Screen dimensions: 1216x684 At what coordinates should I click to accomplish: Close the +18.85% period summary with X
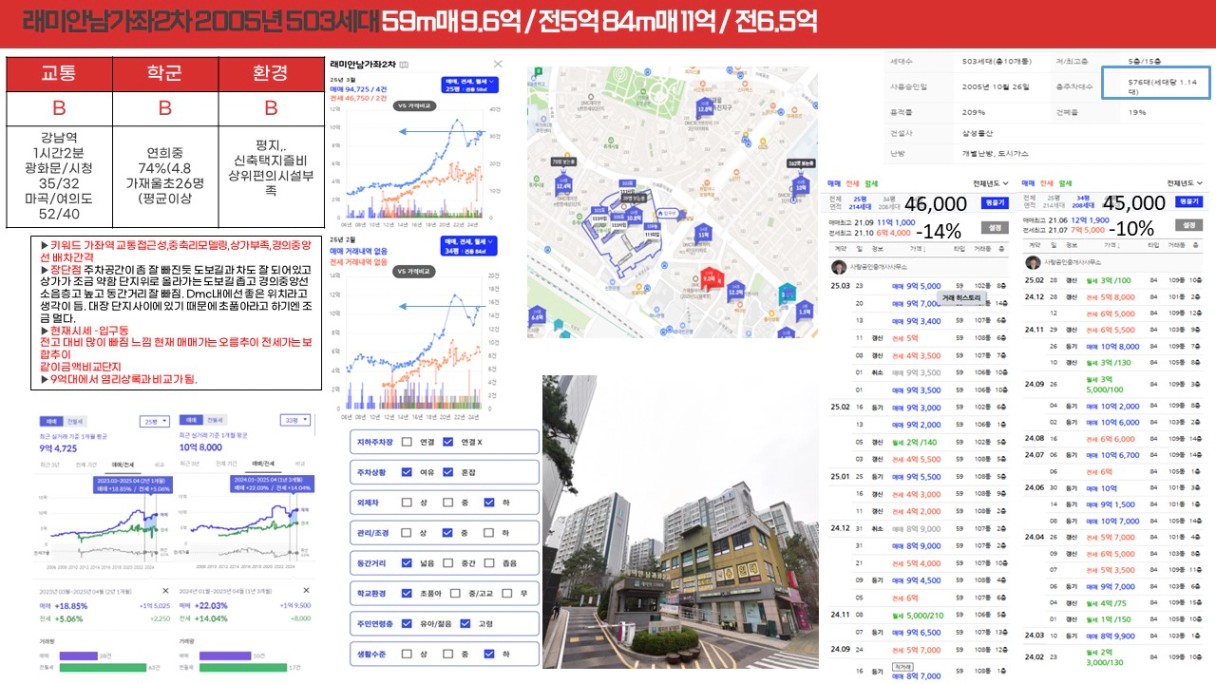[x=166, y=592]
